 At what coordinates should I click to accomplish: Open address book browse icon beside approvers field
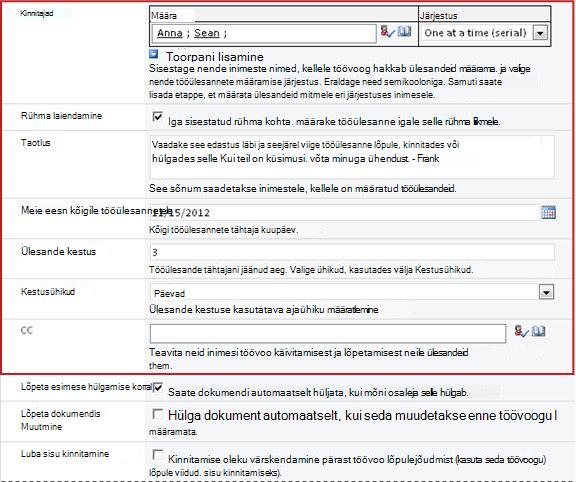404,31
